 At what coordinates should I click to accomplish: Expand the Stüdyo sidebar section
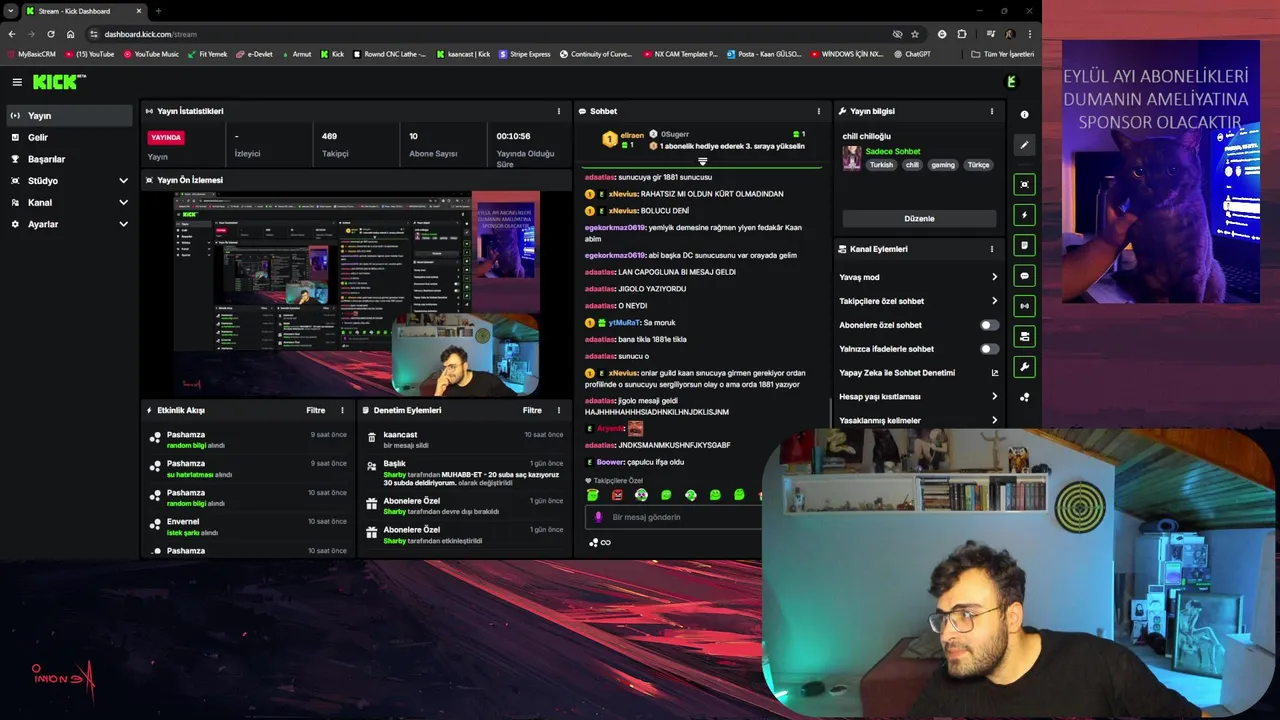(123, 181)
